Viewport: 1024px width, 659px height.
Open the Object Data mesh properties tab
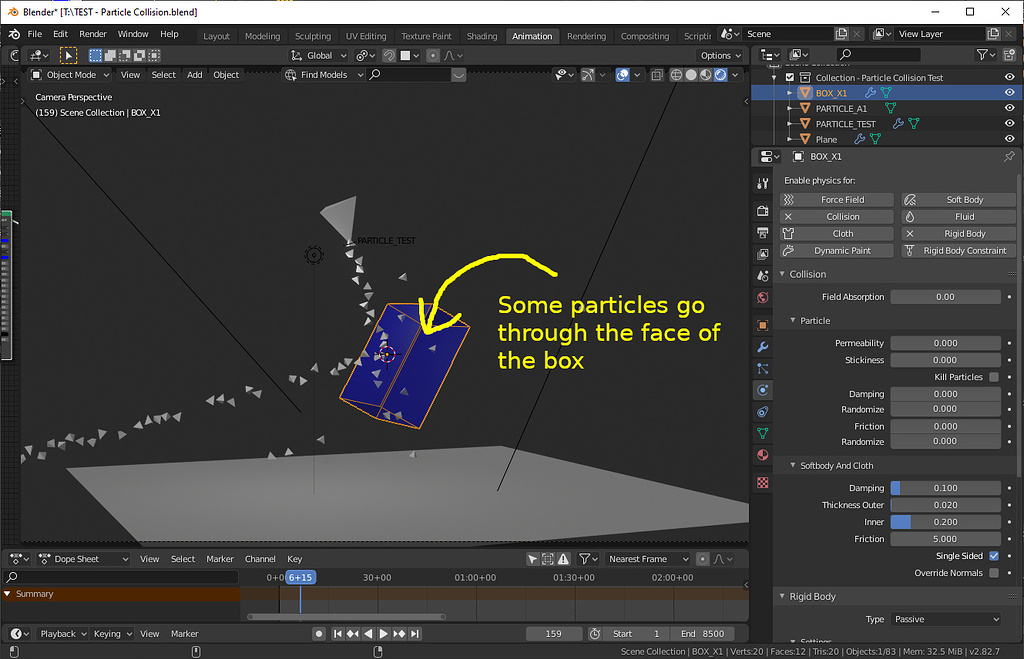tap(762, 433)
